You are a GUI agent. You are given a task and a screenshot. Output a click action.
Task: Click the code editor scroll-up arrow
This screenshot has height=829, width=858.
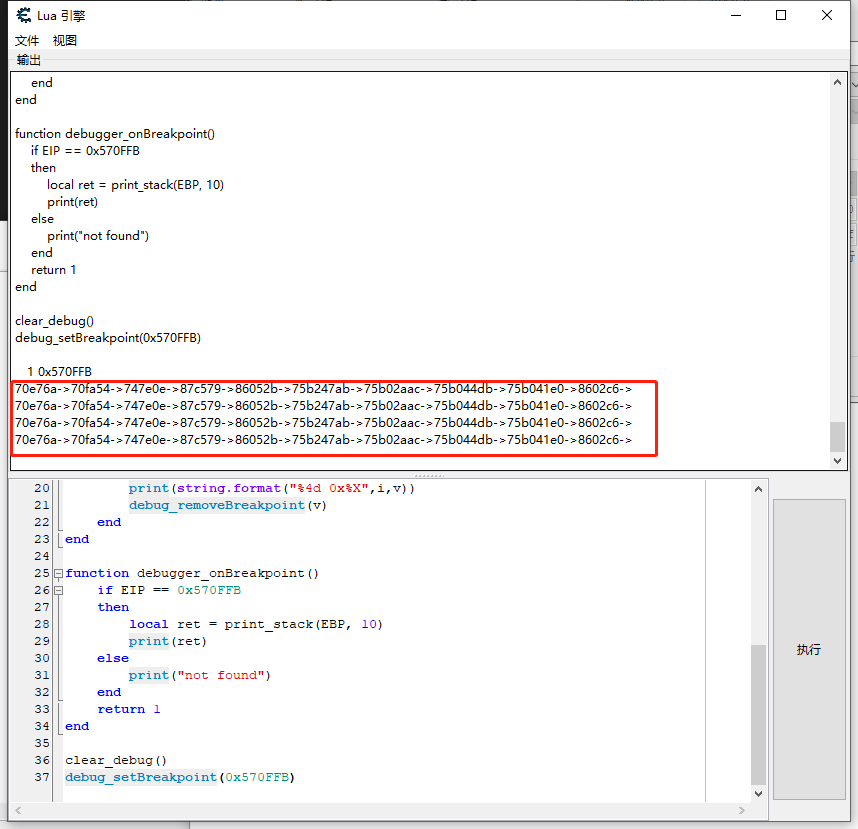(758, 488)
